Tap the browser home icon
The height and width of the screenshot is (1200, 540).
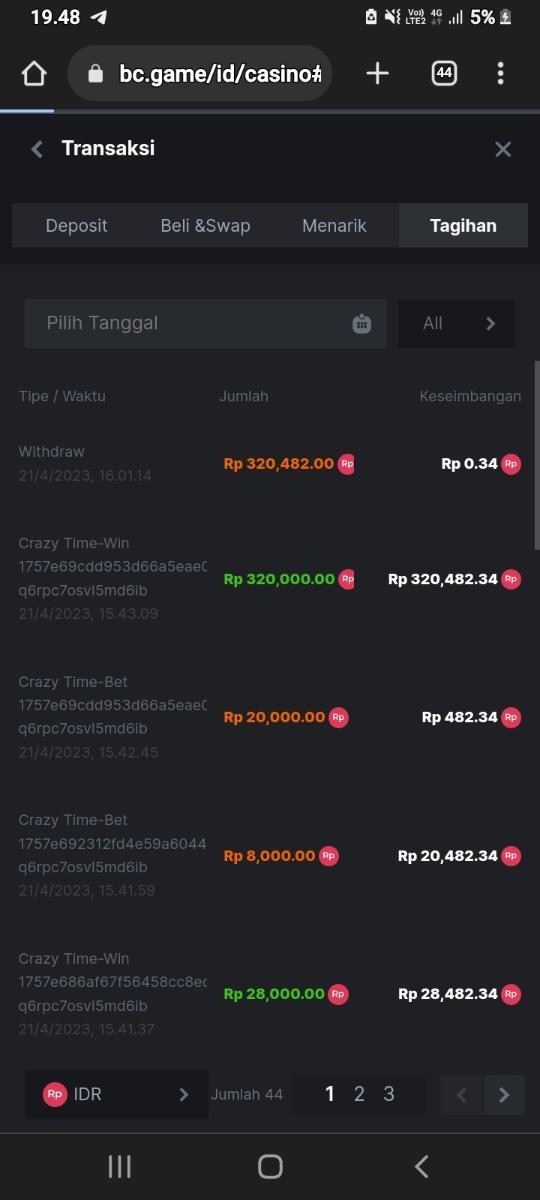(34, 74)
